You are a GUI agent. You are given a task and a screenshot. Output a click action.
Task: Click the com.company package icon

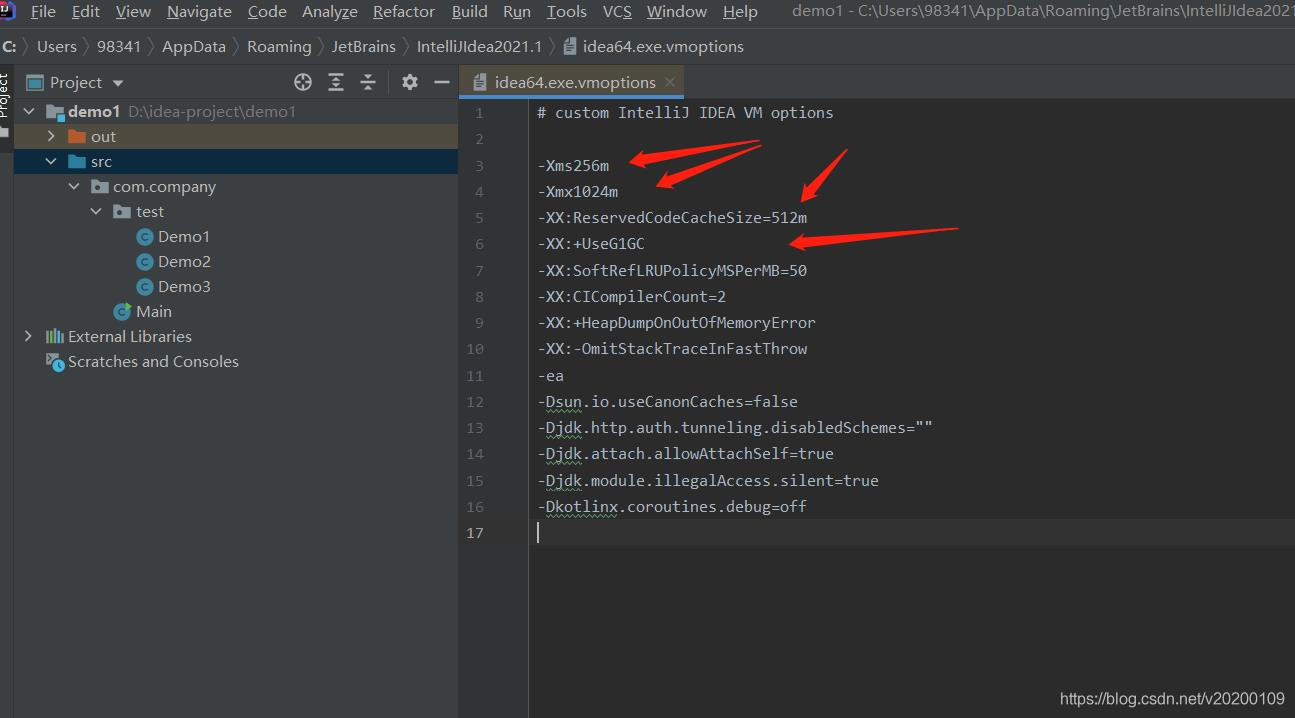point(99,187)
